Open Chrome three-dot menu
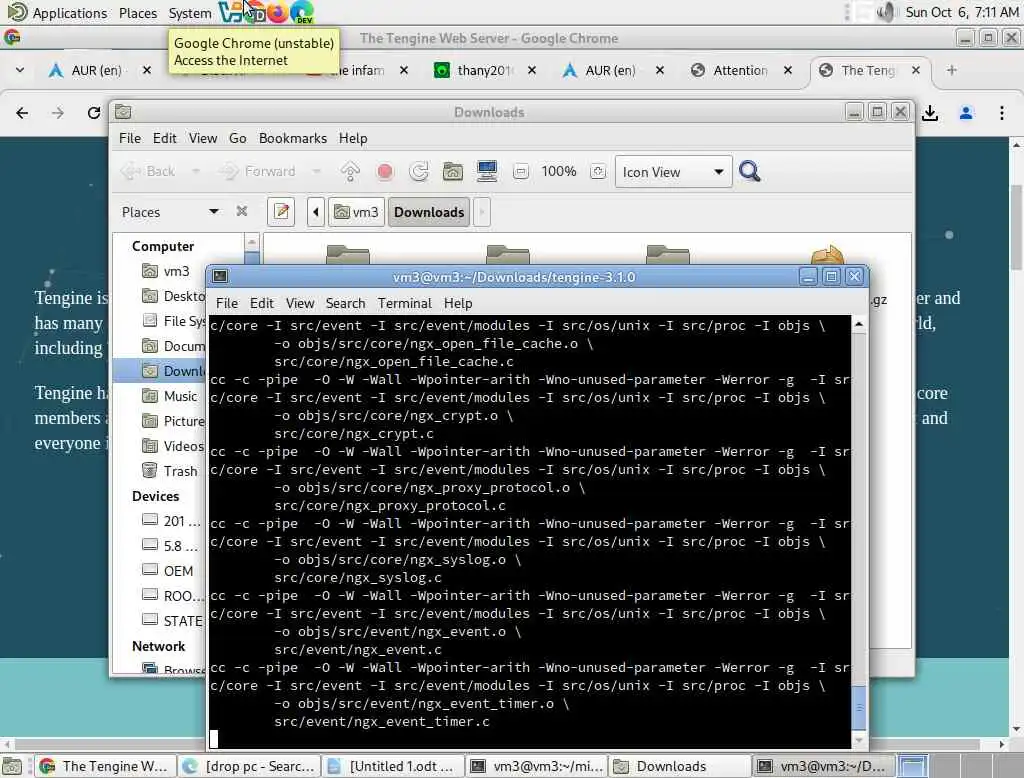Image resolution: width=1024 pixels, height=778 pixels. [1002, 113]
